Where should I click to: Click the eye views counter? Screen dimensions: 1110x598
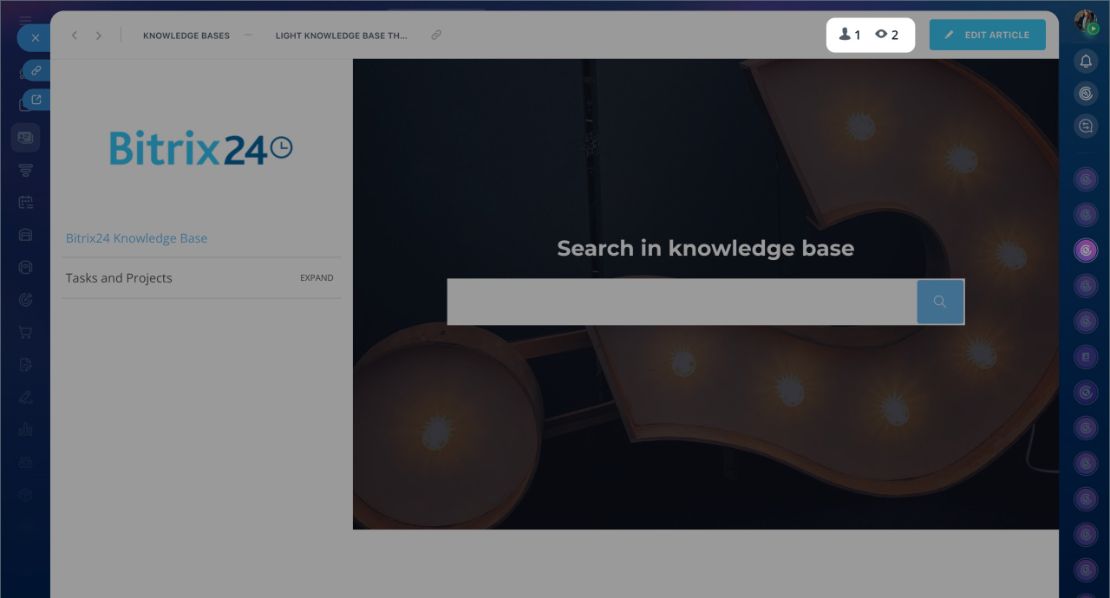[x=887, y=35]
